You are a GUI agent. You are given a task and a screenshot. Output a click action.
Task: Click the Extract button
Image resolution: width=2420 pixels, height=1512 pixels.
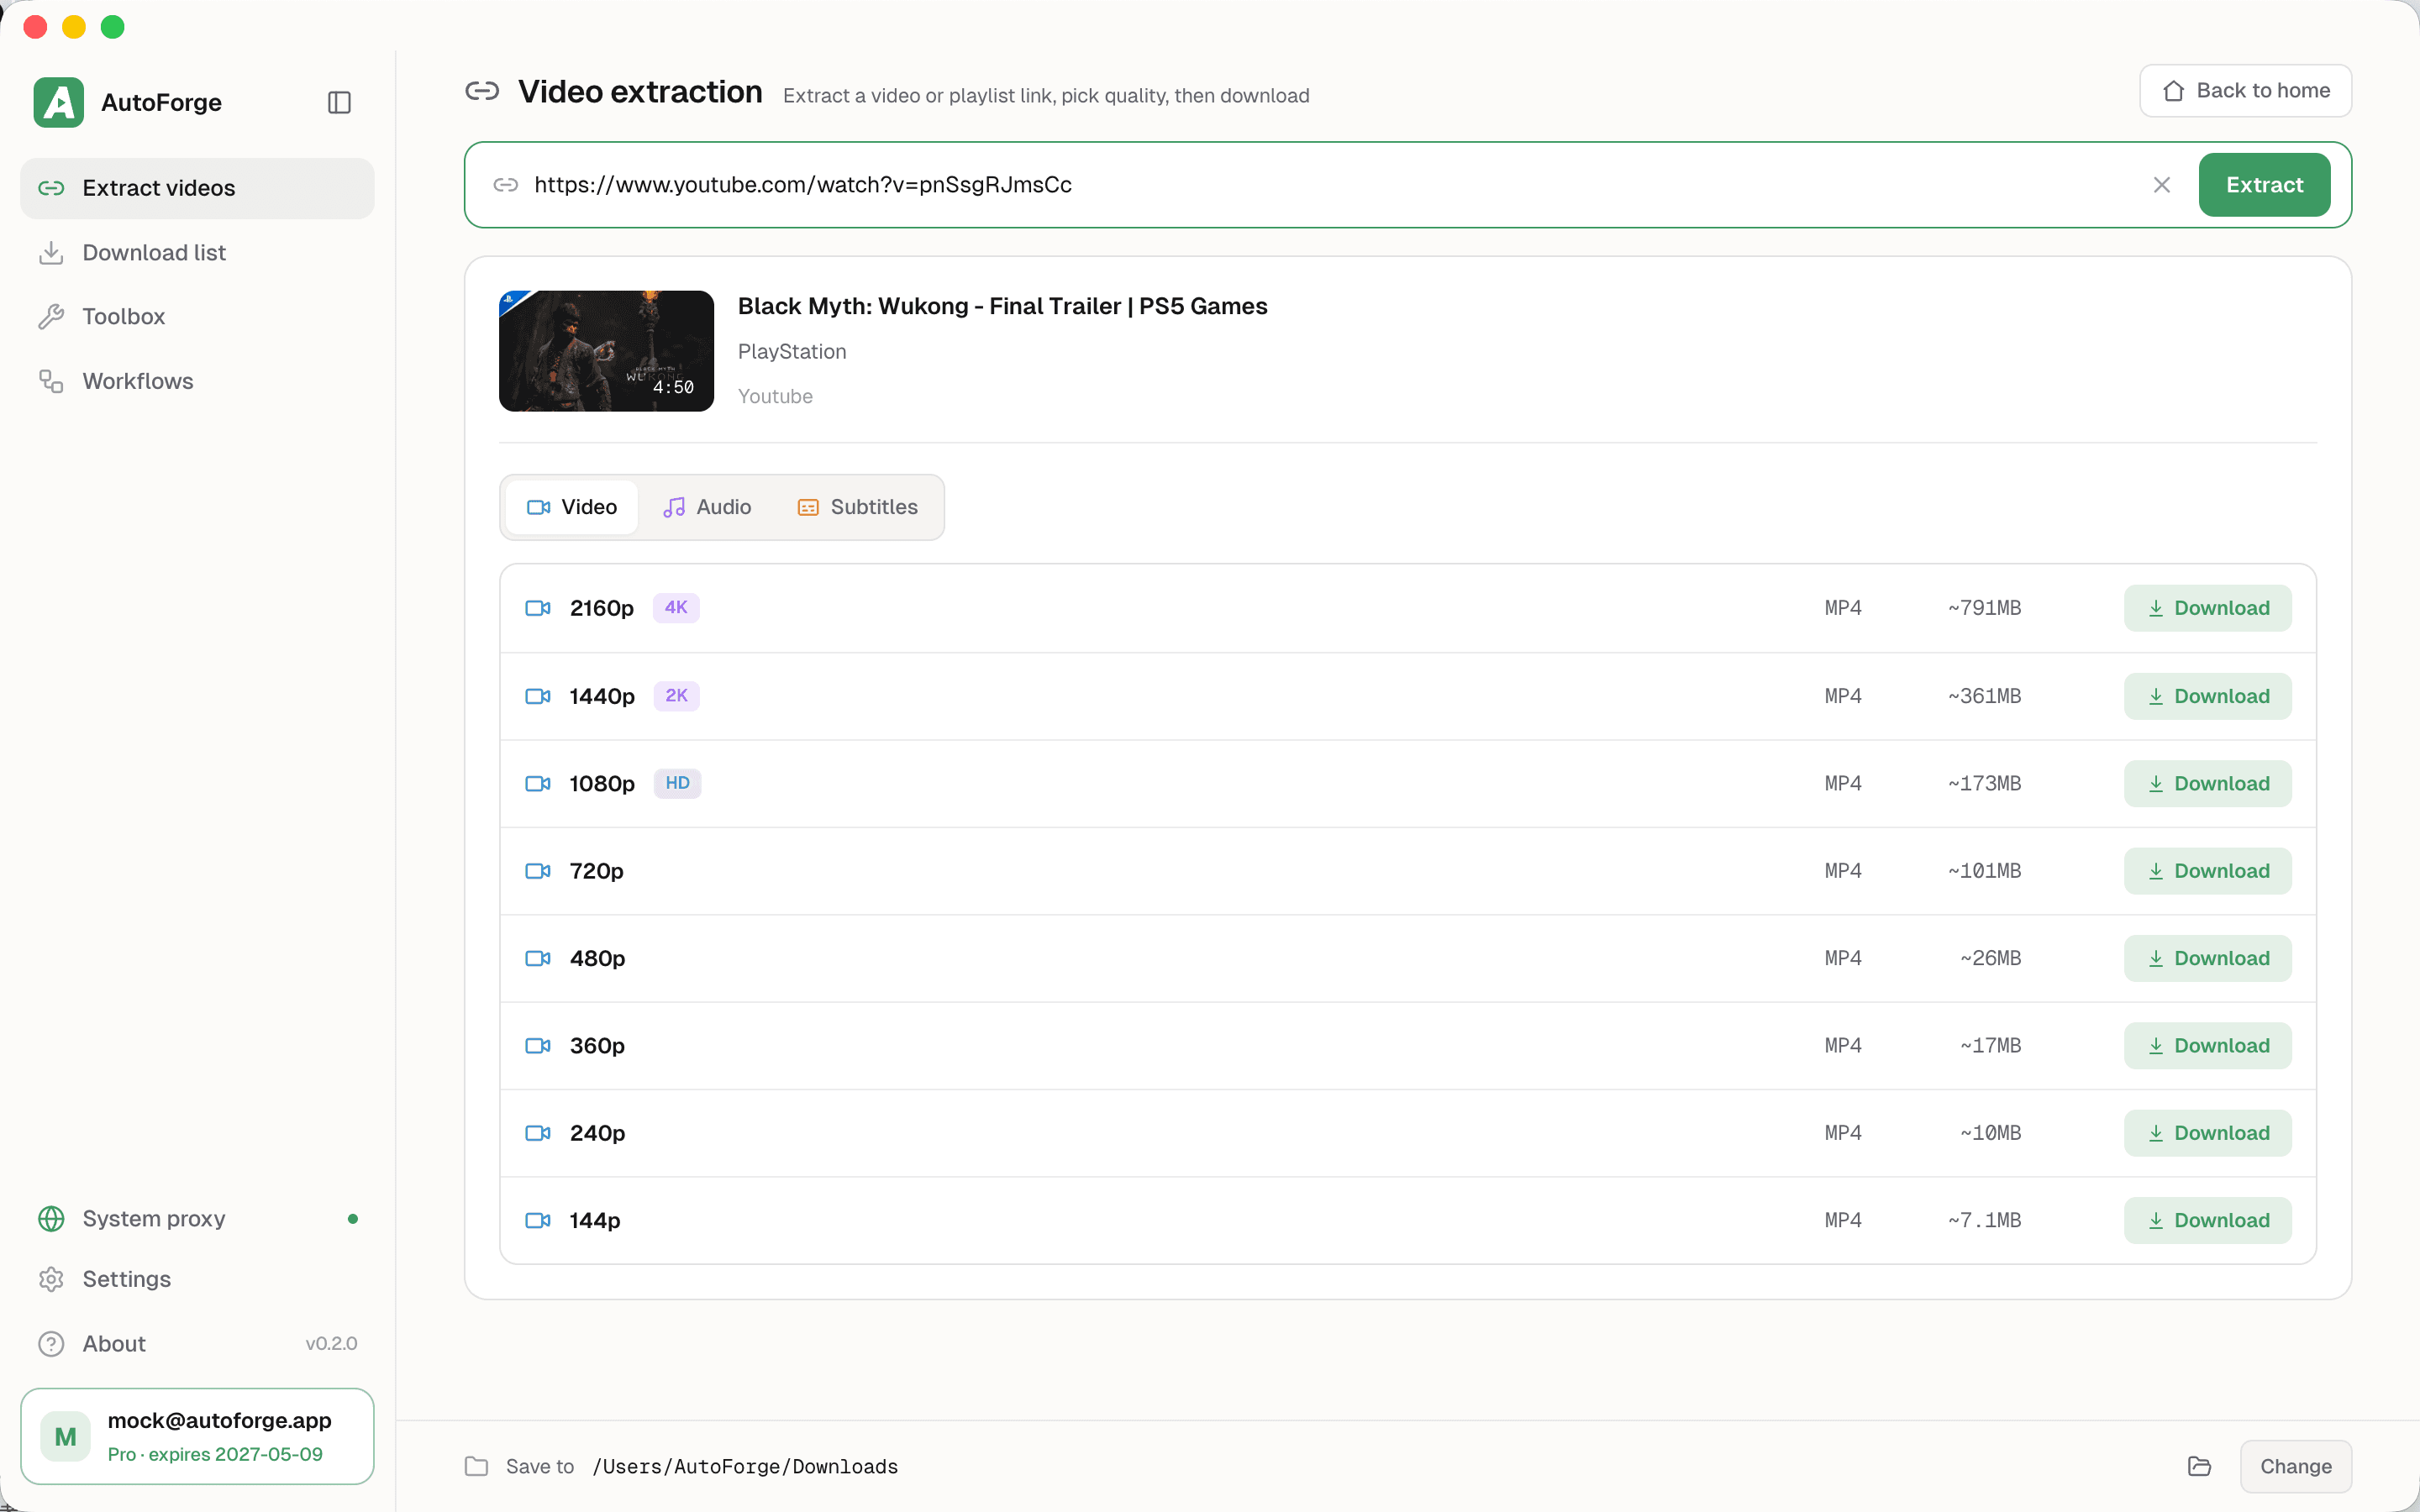click(2264, 185)
